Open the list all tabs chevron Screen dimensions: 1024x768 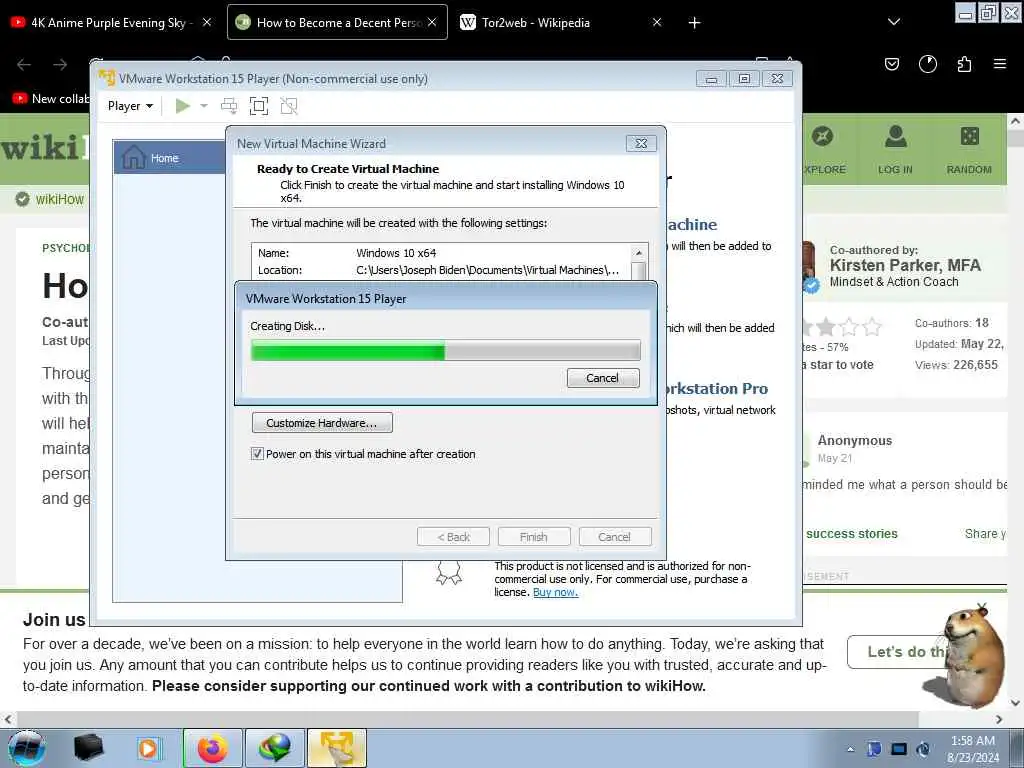tap(894, 22)
